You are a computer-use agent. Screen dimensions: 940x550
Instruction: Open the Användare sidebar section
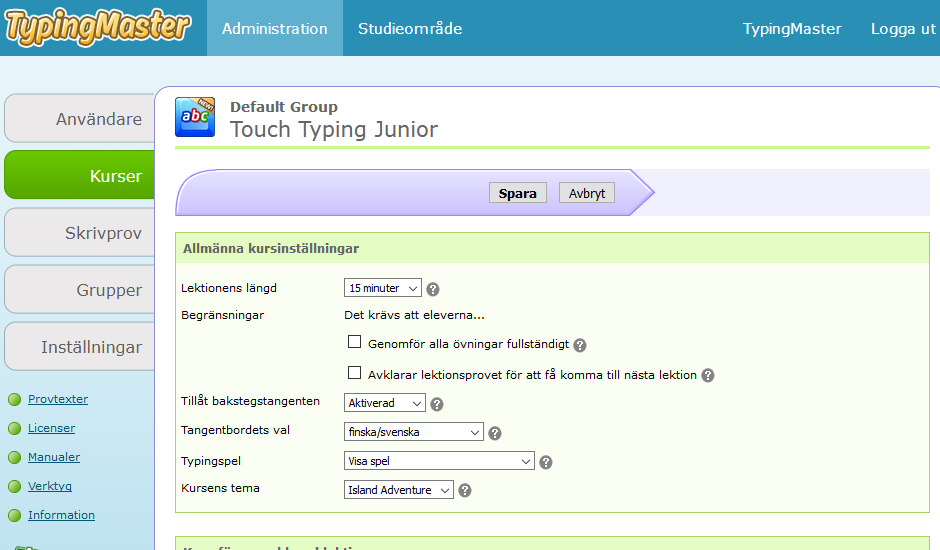(x=80, y=119)
